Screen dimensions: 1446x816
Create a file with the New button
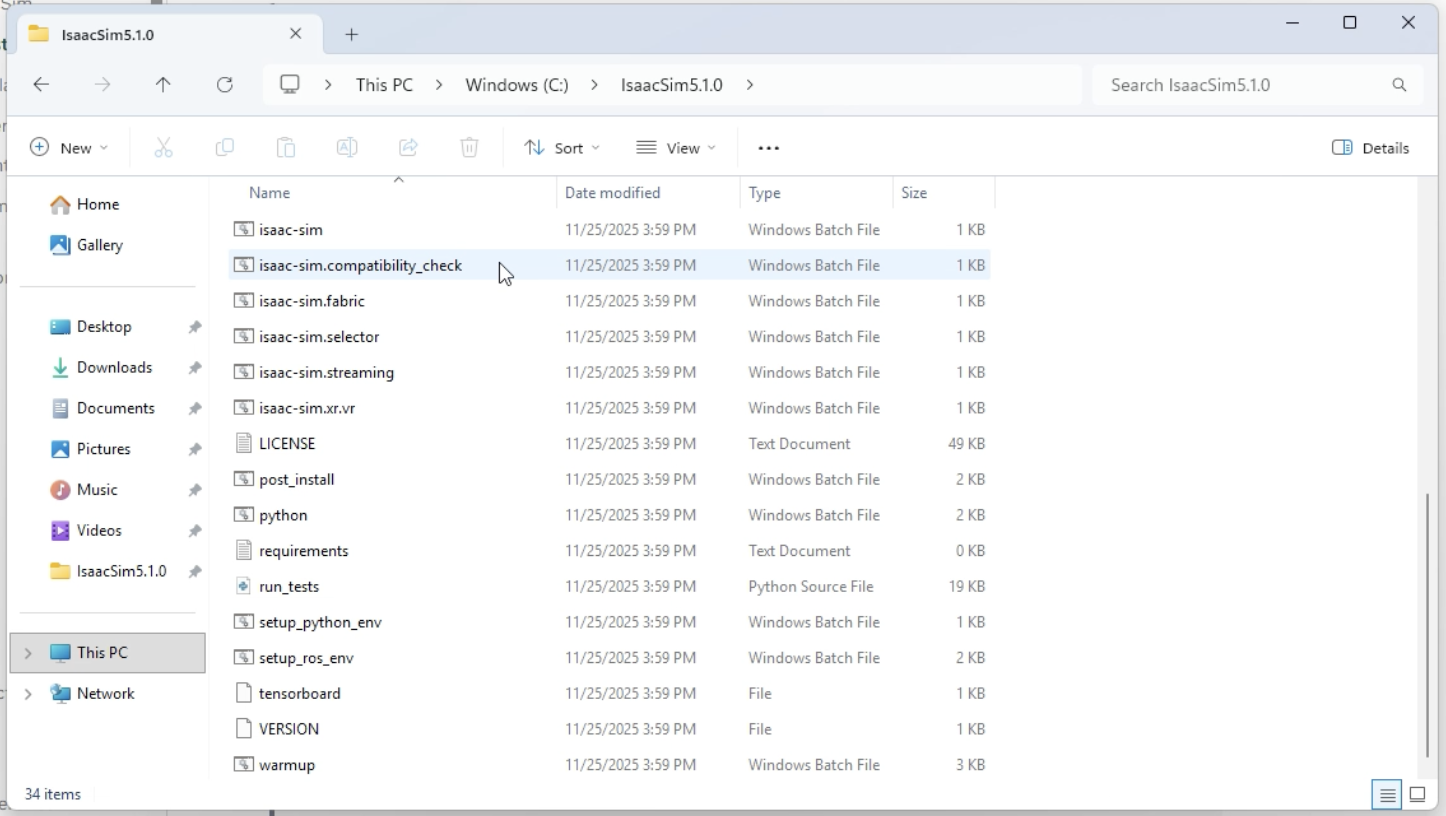pos(69,147)
